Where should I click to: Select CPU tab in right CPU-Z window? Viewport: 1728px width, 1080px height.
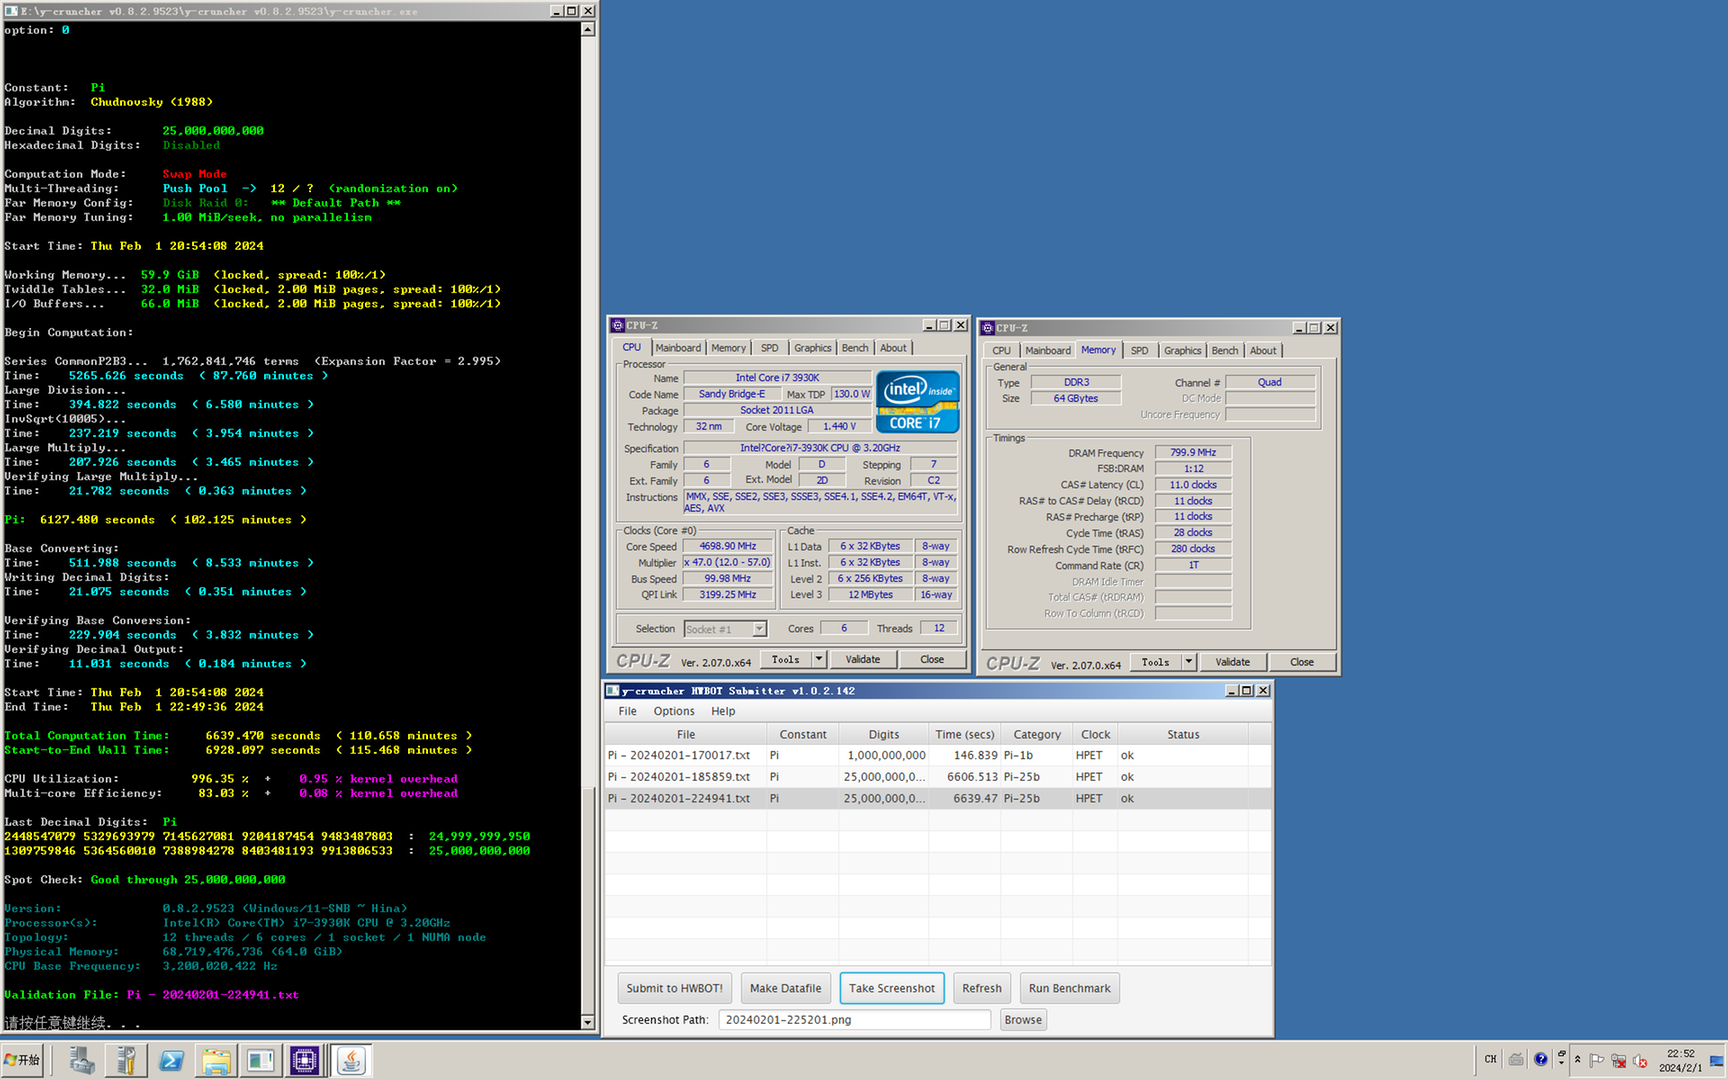coord(1001,351)
